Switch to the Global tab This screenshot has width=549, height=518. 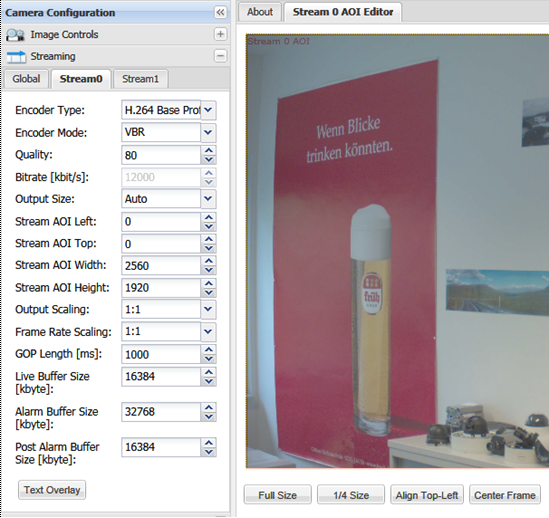[x=26, y=79]
